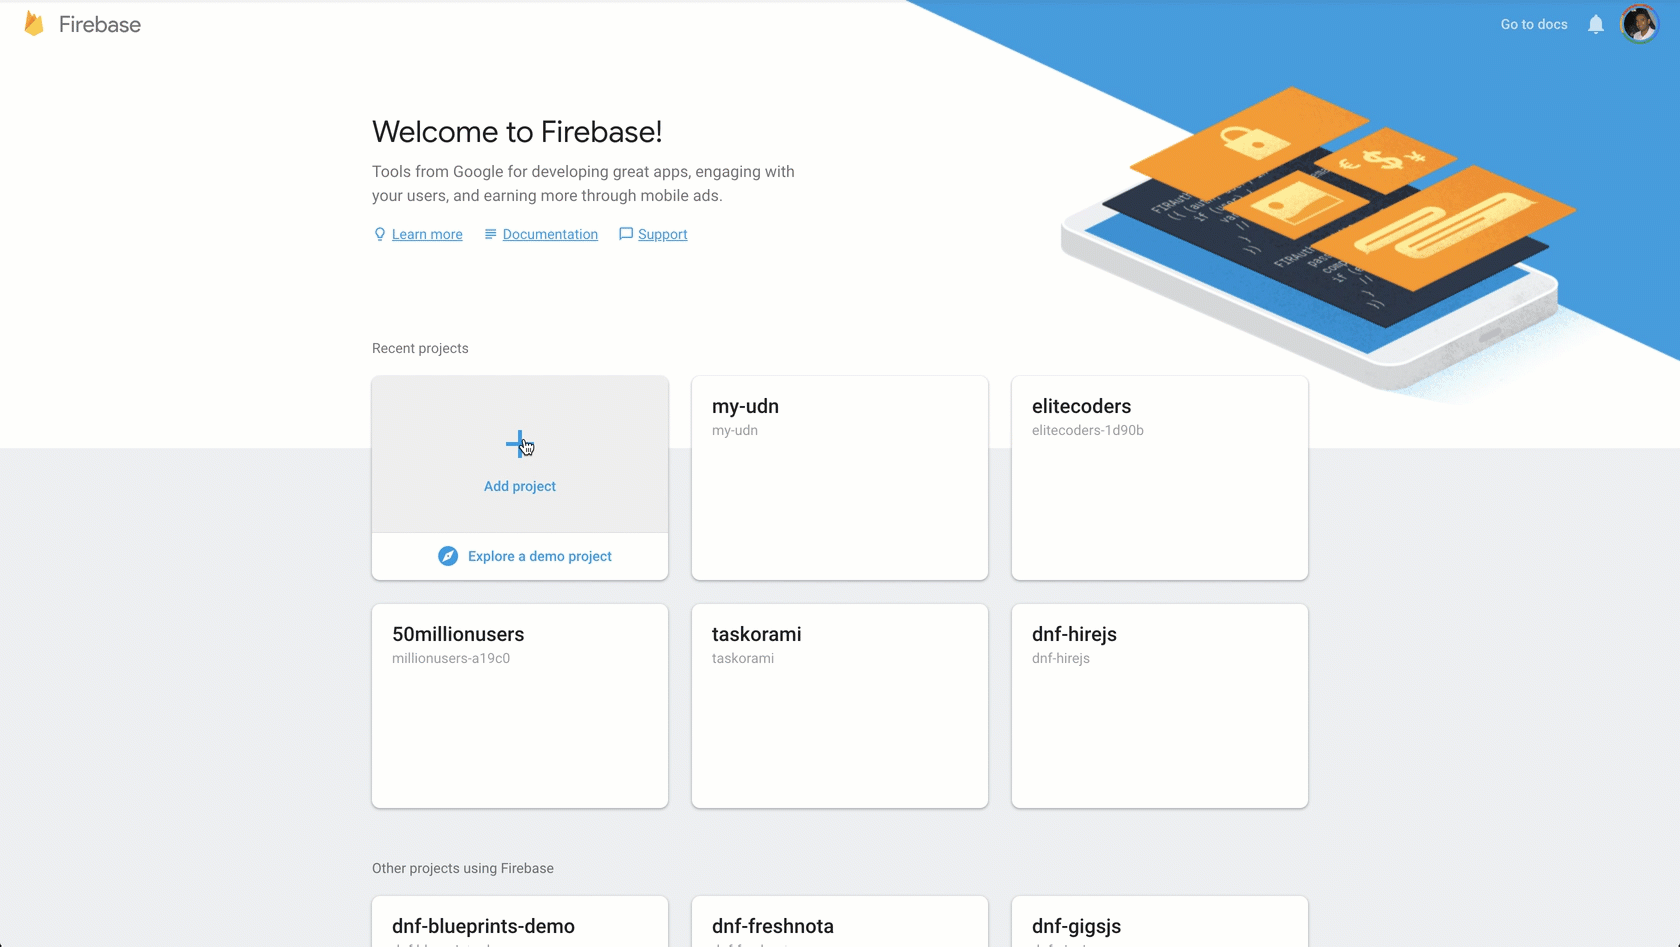
Task: Open the Documentation link
Action: [550, 234]
